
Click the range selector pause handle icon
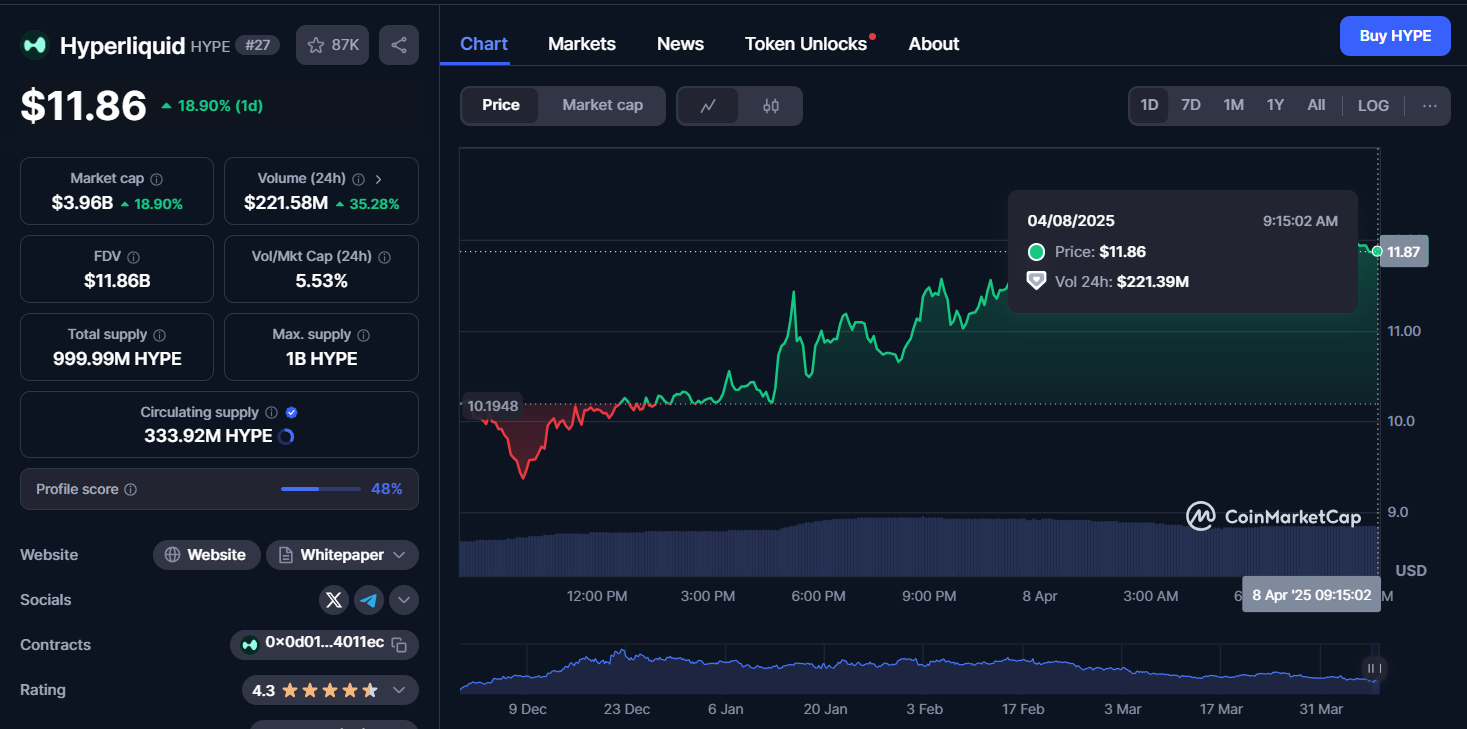(1374, 669)
